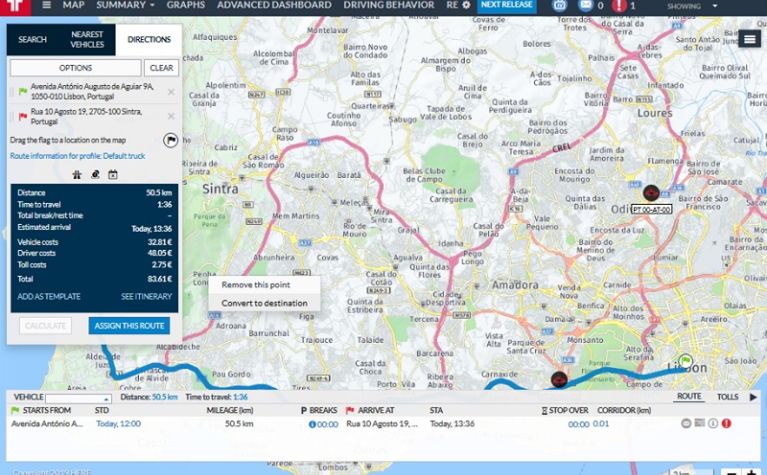This screenshot has width=767, height=475.
Task: Click the Total 83.61€ cost row
Action: pos(94,279)
